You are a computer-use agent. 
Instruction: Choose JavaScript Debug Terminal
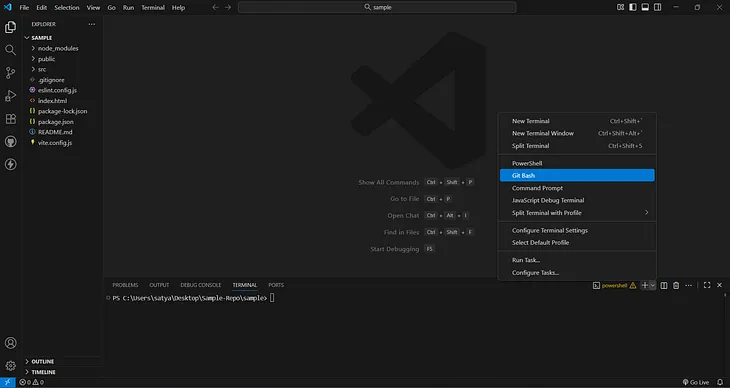577,200
